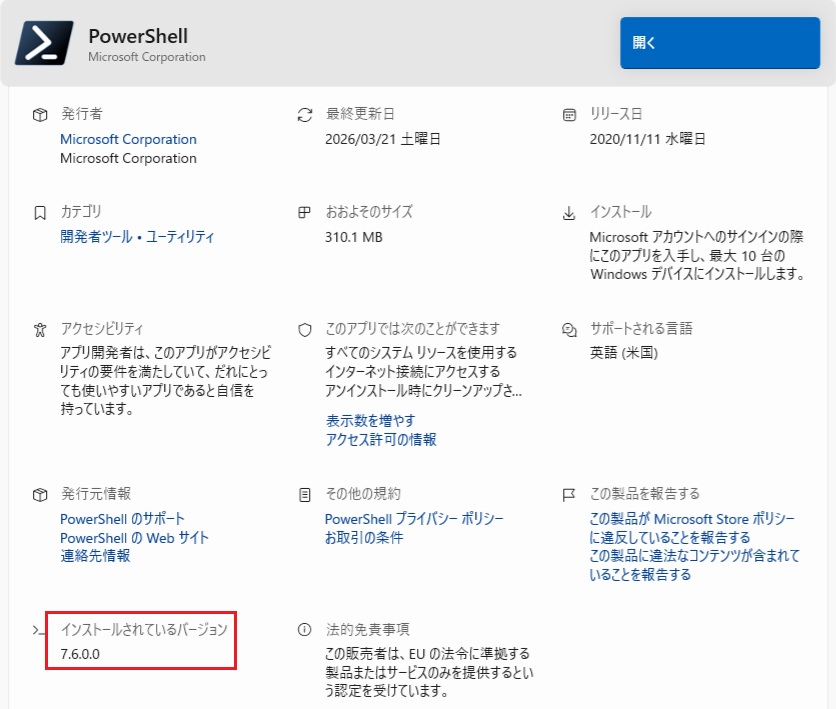
Task: Click the 最終更新日 heading
Action: tap(360, 114)
